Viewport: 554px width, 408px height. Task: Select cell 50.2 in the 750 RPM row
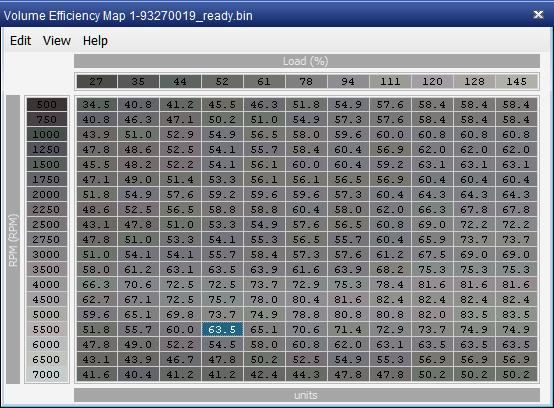point(222,119)
